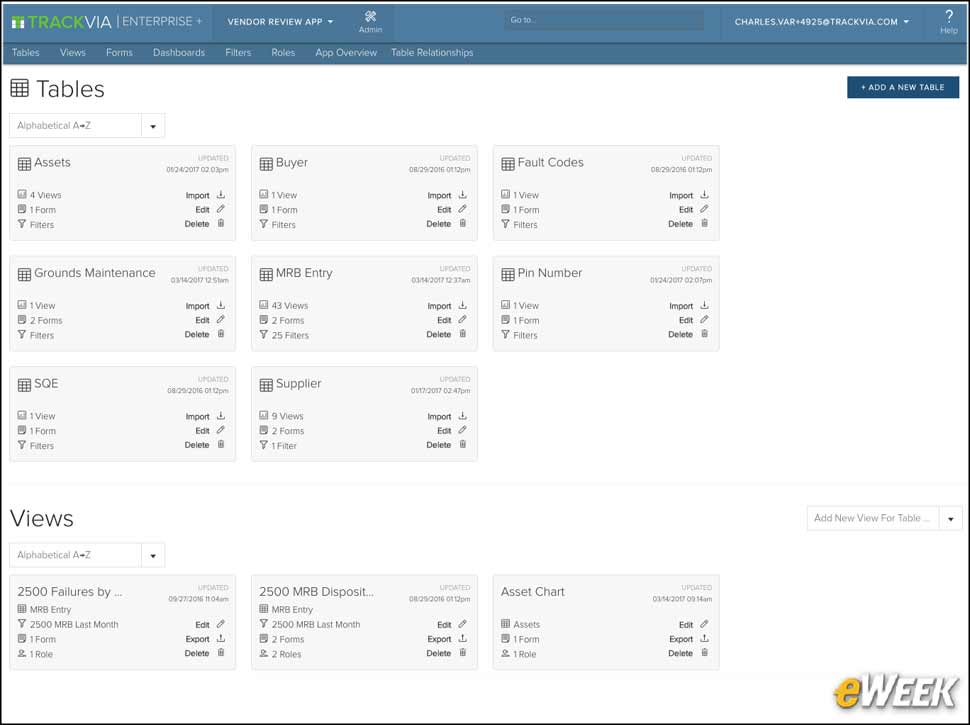
Task: Click Export on the 2500 MRB Disposit view
Action: (439, 639)
